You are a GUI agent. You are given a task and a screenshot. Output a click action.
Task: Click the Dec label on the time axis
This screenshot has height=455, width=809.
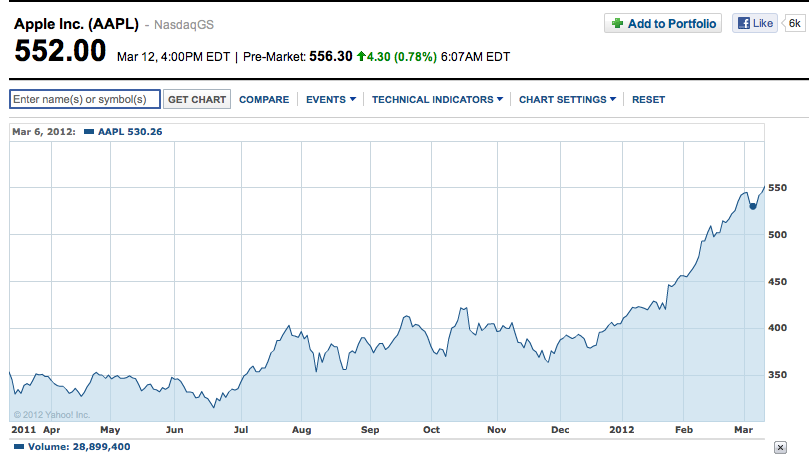point(560,430)
